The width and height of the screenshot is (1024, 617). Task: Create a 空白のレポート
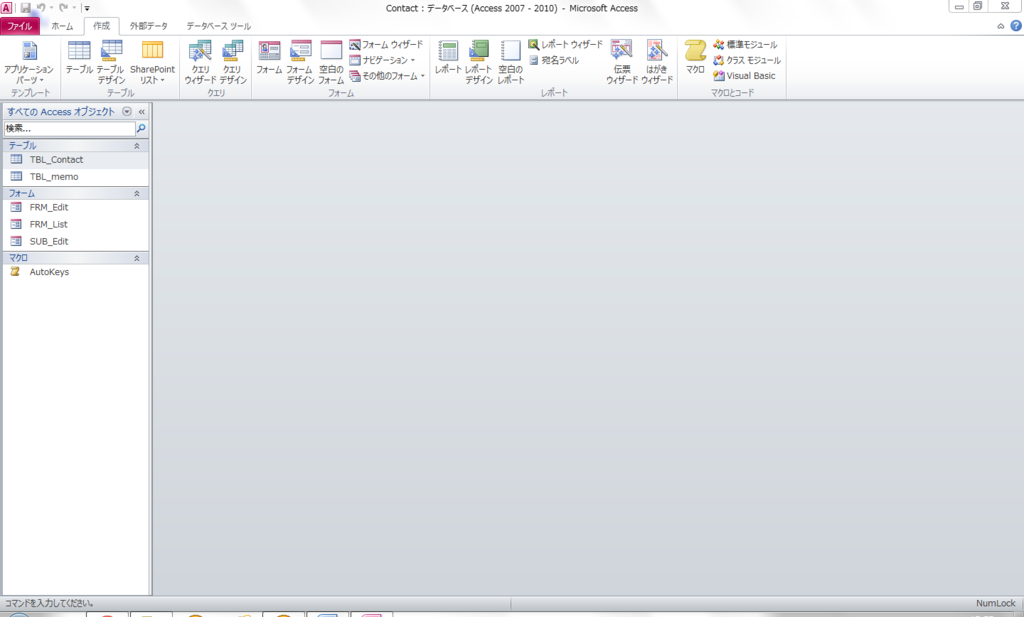511,62
